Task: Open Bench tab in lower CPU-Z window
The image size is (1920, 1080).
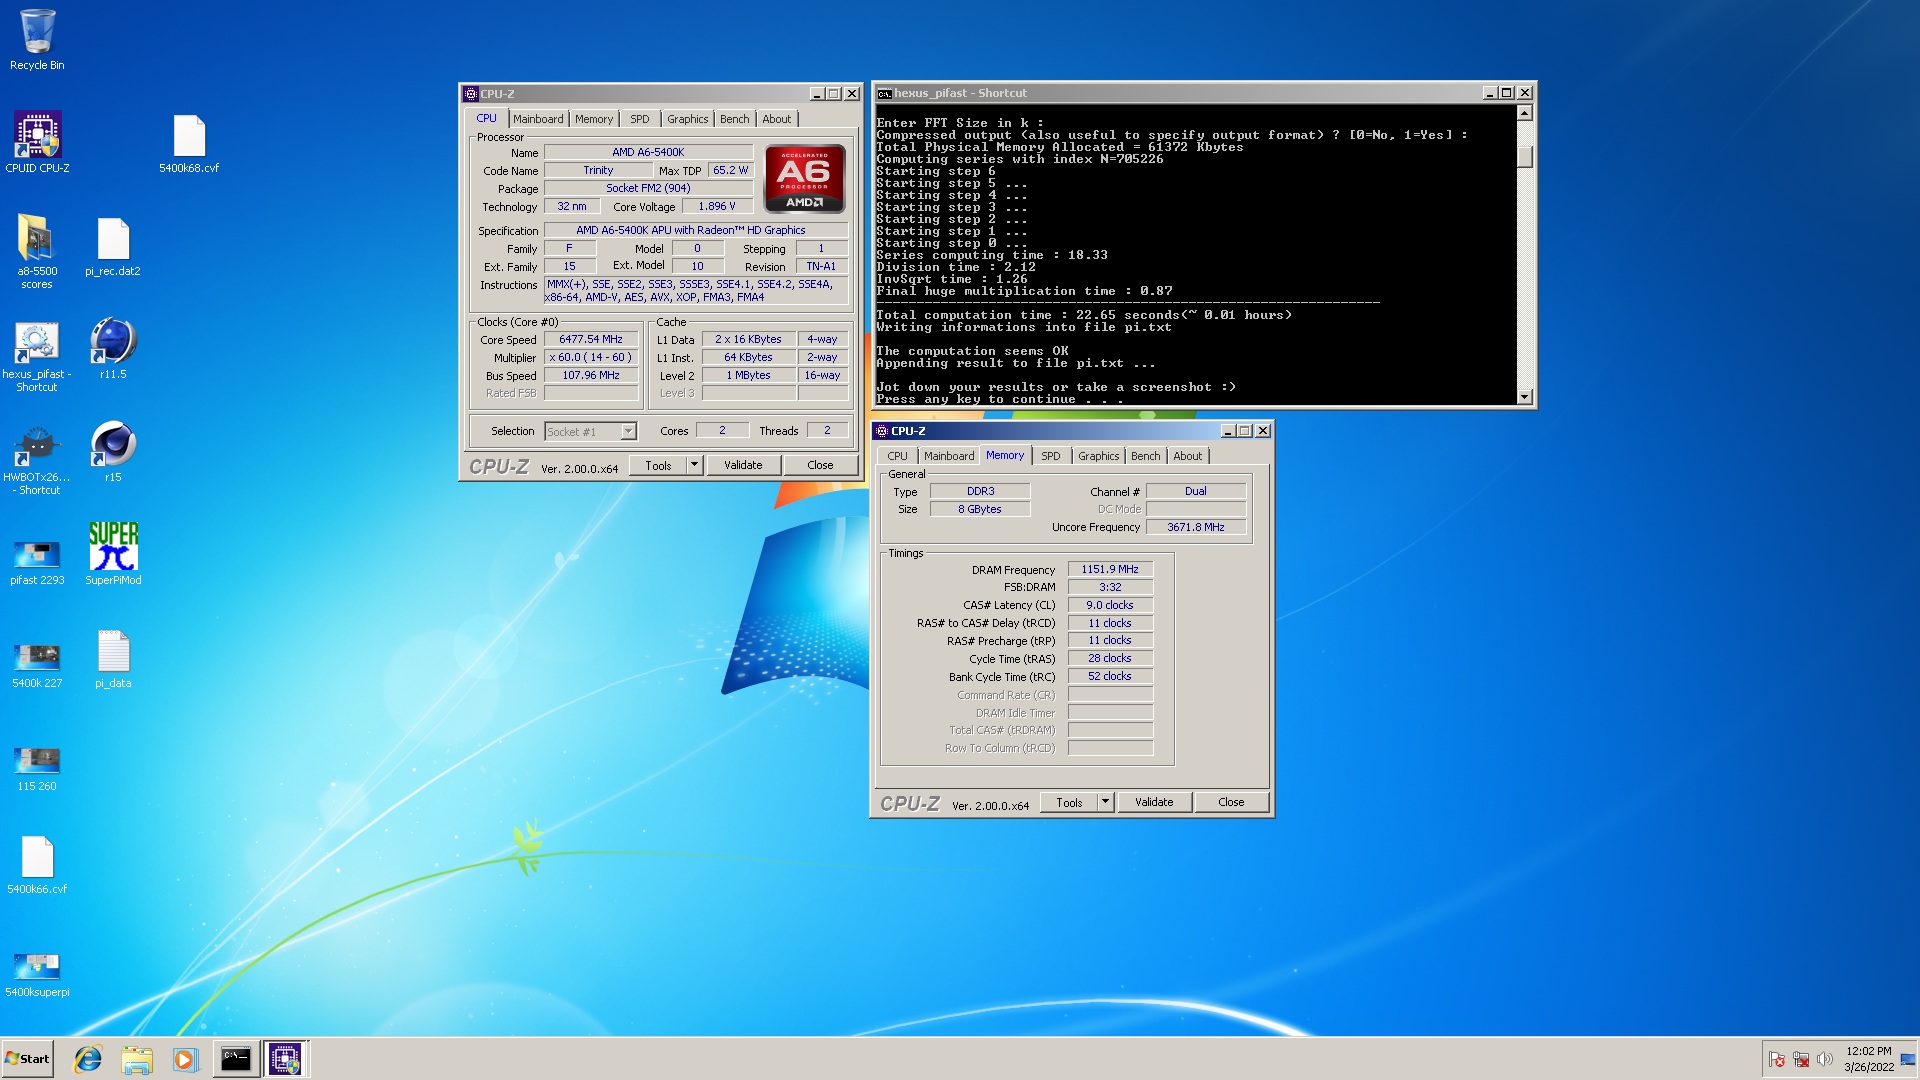Action: coord(1146,456)
